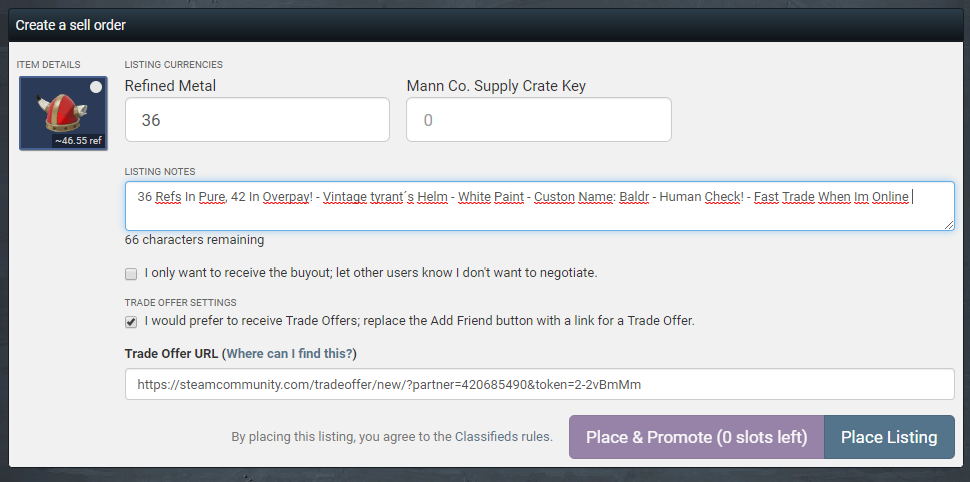Uncheck the prefer Trade Offers checkbox

pyautogui.click(x=131, y=322)
